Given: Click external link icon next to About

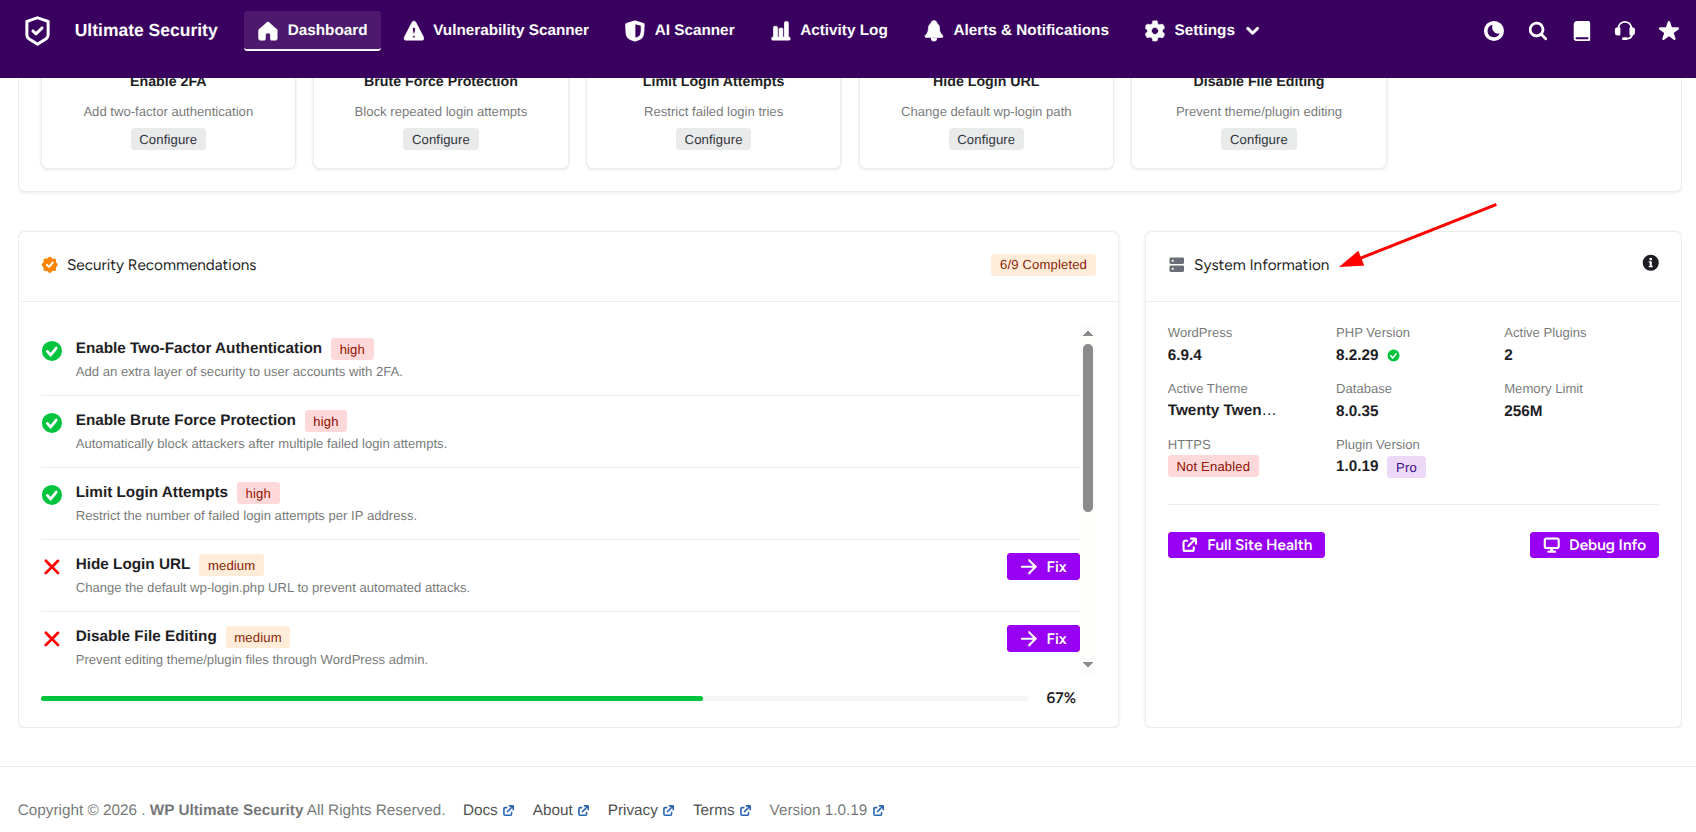Looking at the screenshot, I should point(584,811).
